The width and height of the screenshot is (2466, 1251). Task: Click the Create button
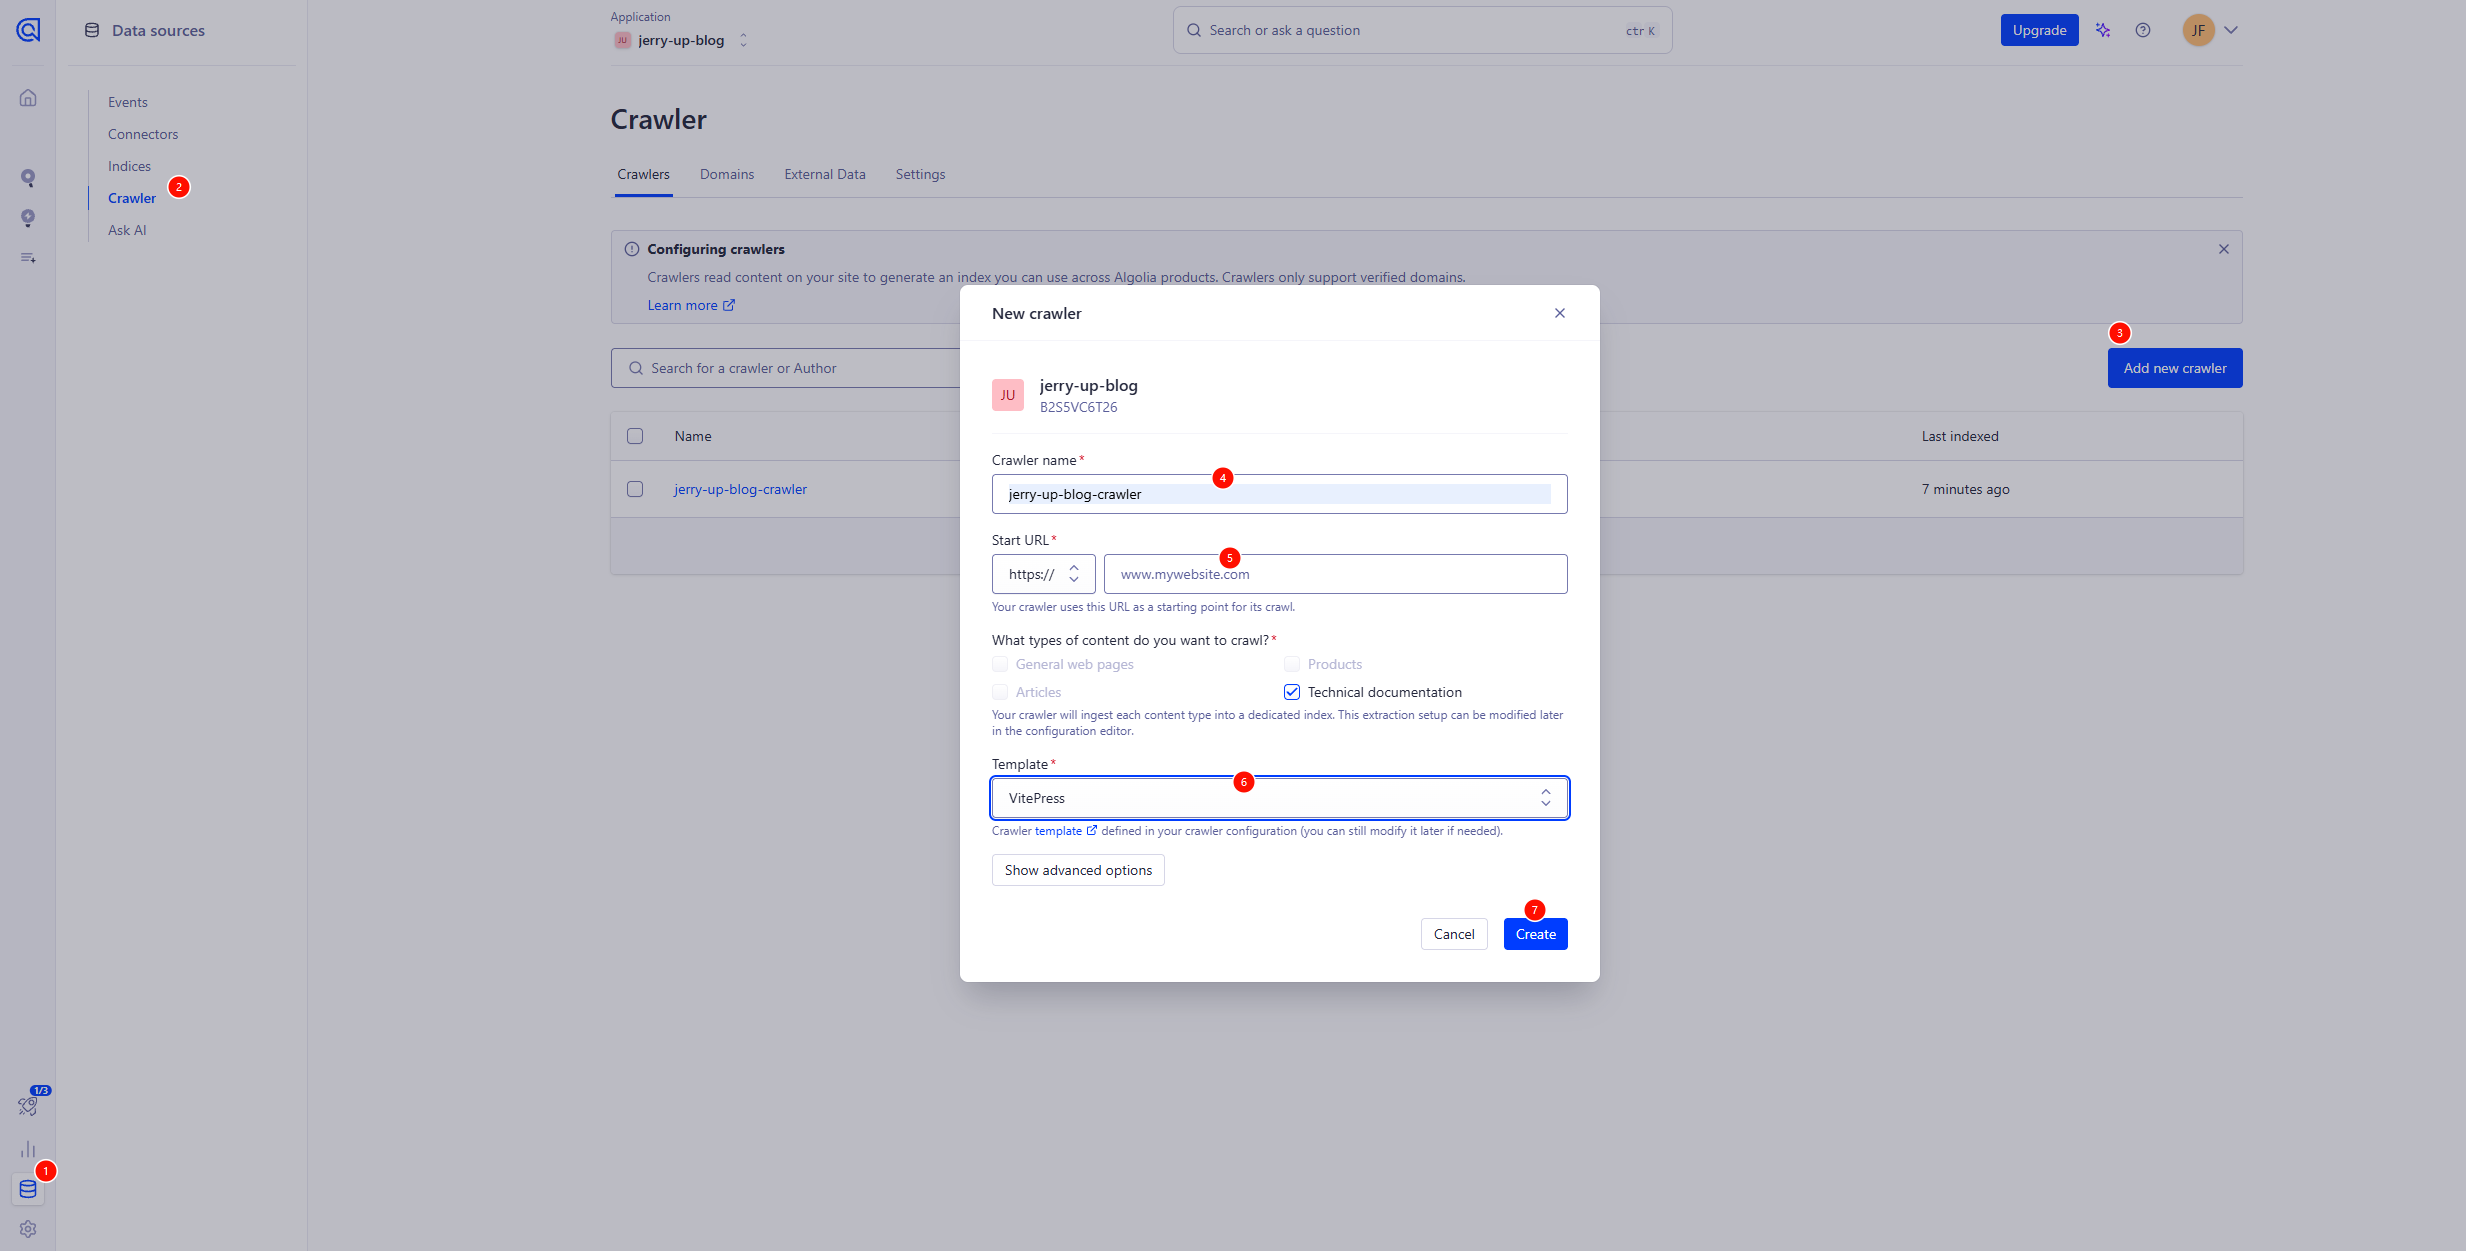1536,934
